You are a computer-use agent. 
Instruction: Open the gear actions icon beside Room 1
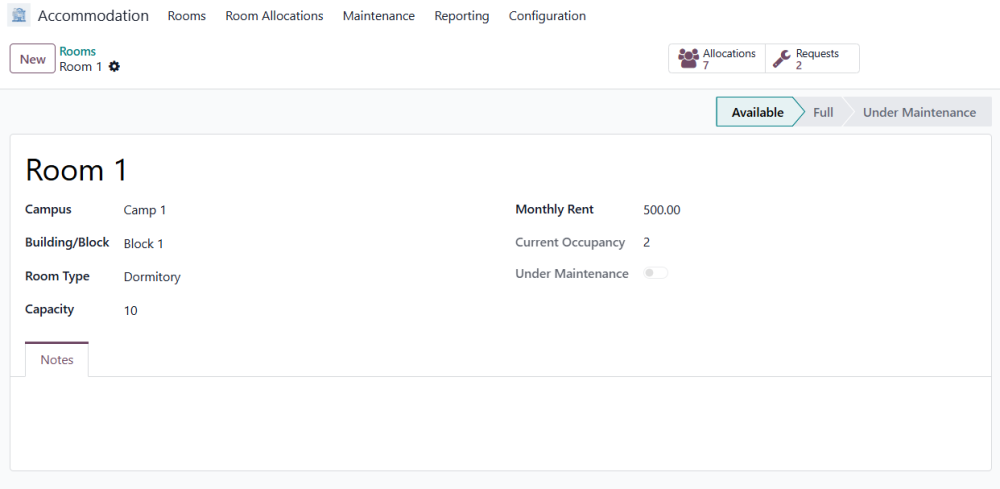[114, 67]
